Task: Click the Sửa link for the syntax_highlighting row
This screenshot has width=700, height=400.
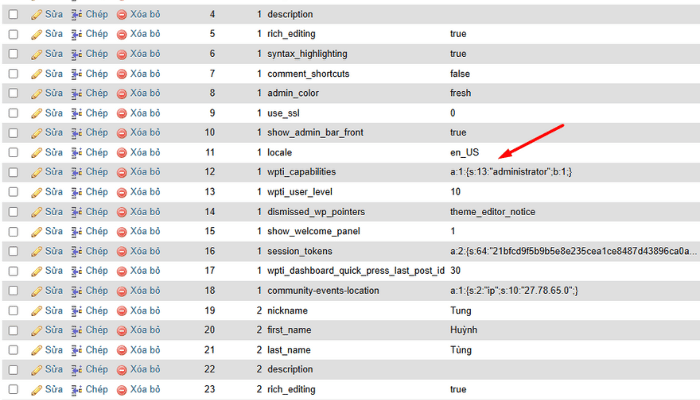Action: pyautogui.click(x=53, y=53)
